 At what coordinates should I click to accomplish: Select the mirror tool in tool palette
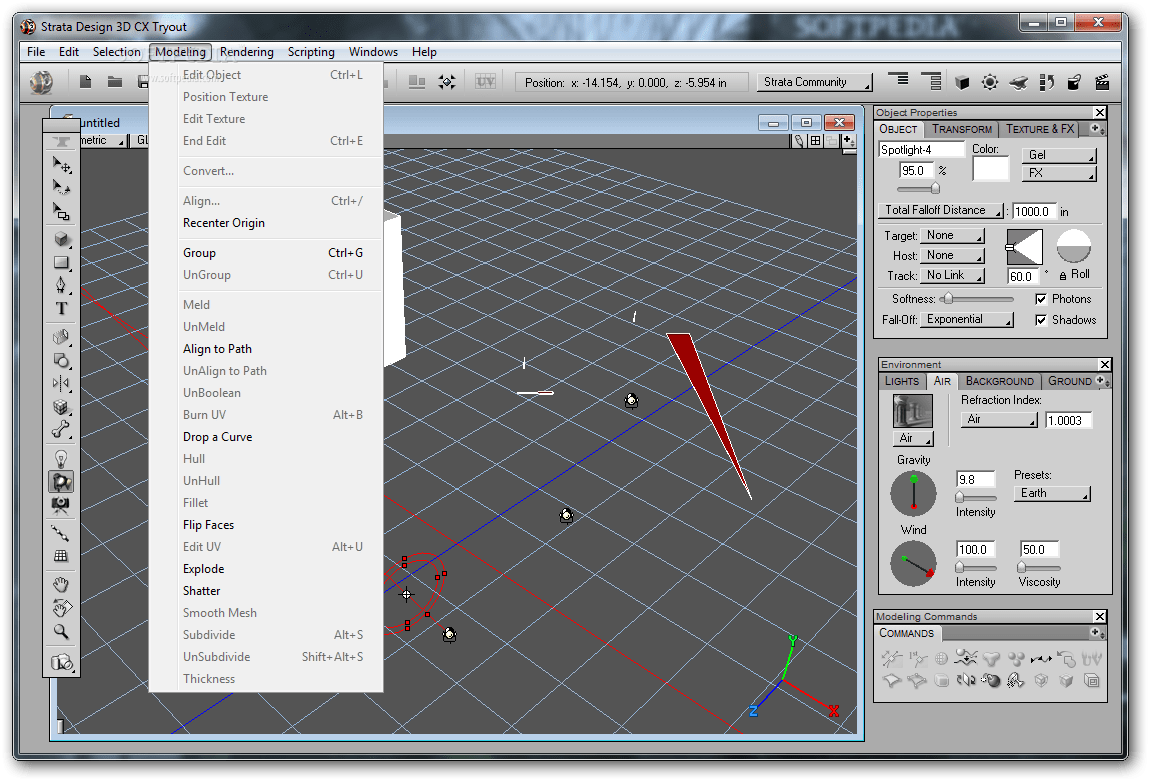(x=62, y=383)
